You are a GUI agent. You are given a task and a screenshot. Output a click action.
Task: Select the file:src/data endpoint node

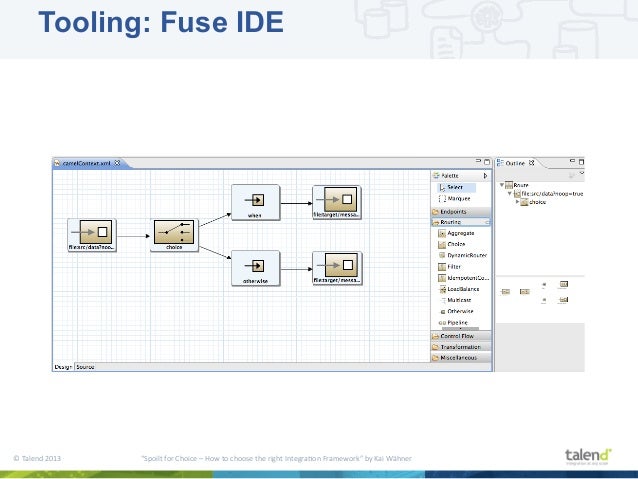92,235
